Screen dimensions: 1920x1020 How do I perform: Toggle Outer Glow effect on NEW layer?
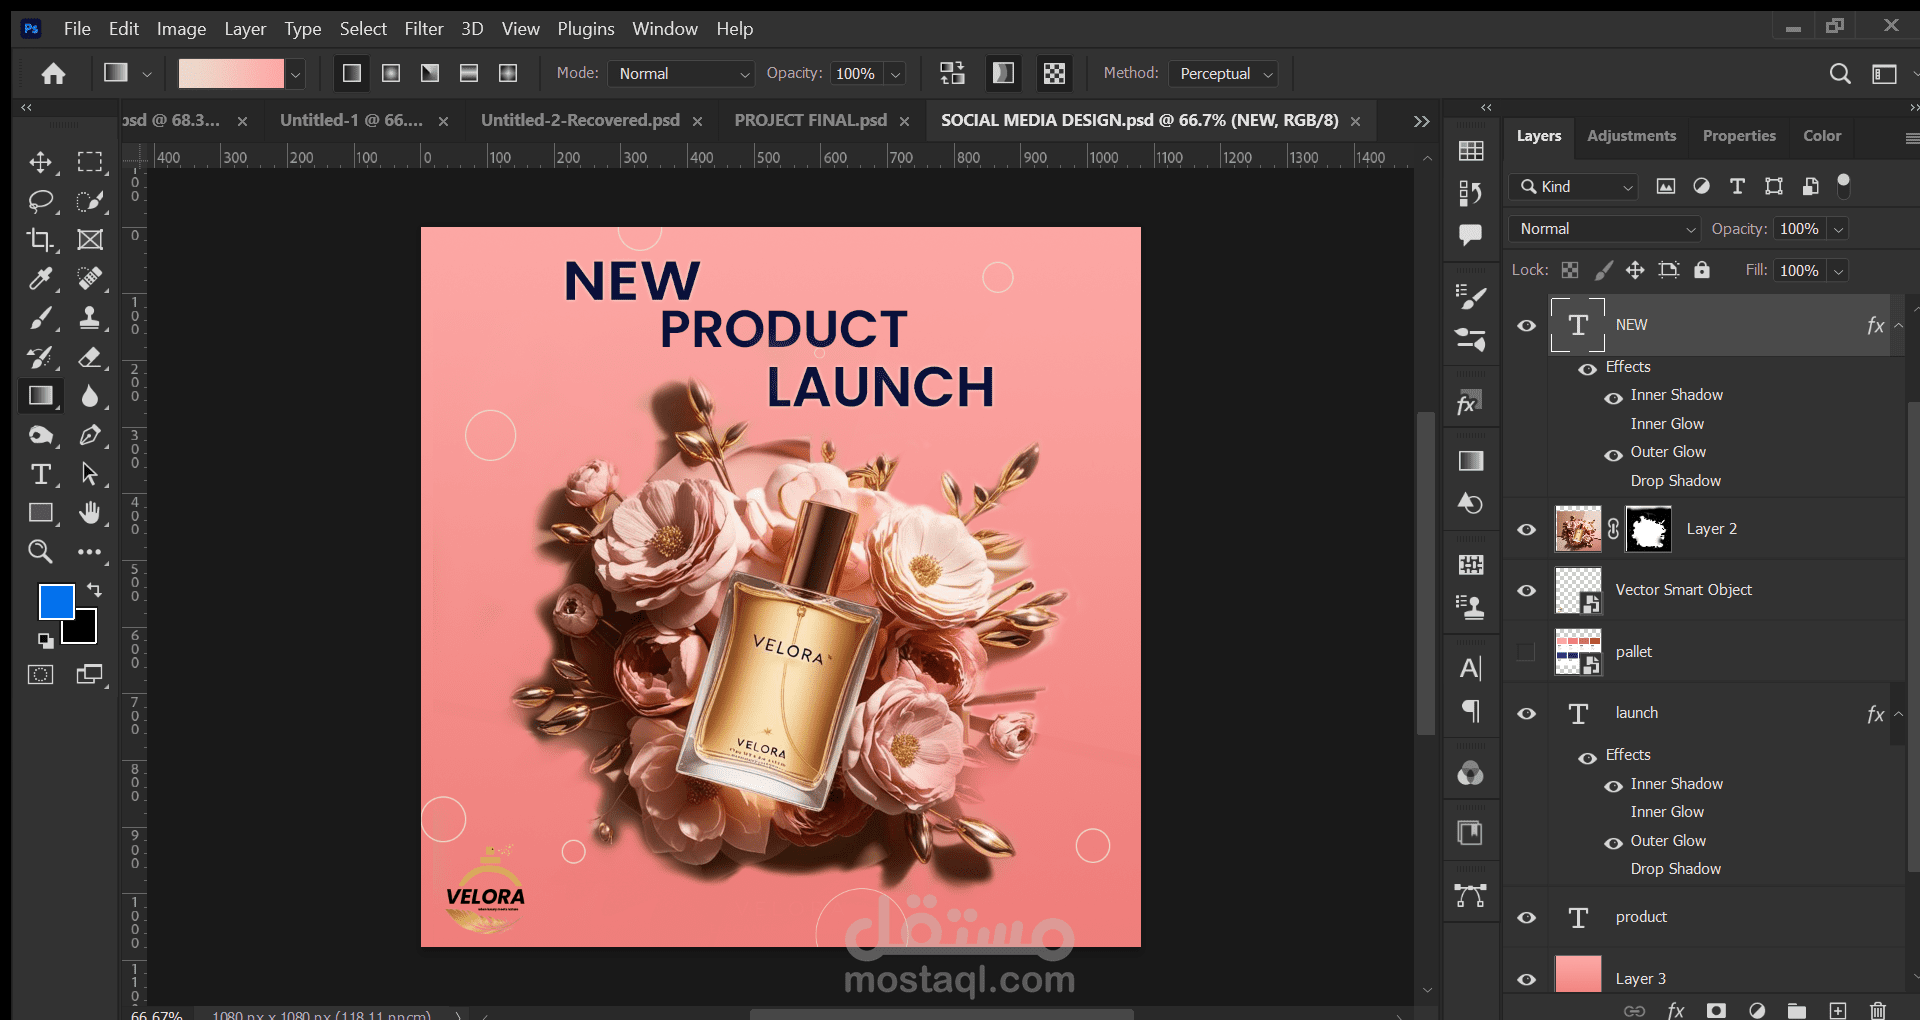tap(1613, 454)
